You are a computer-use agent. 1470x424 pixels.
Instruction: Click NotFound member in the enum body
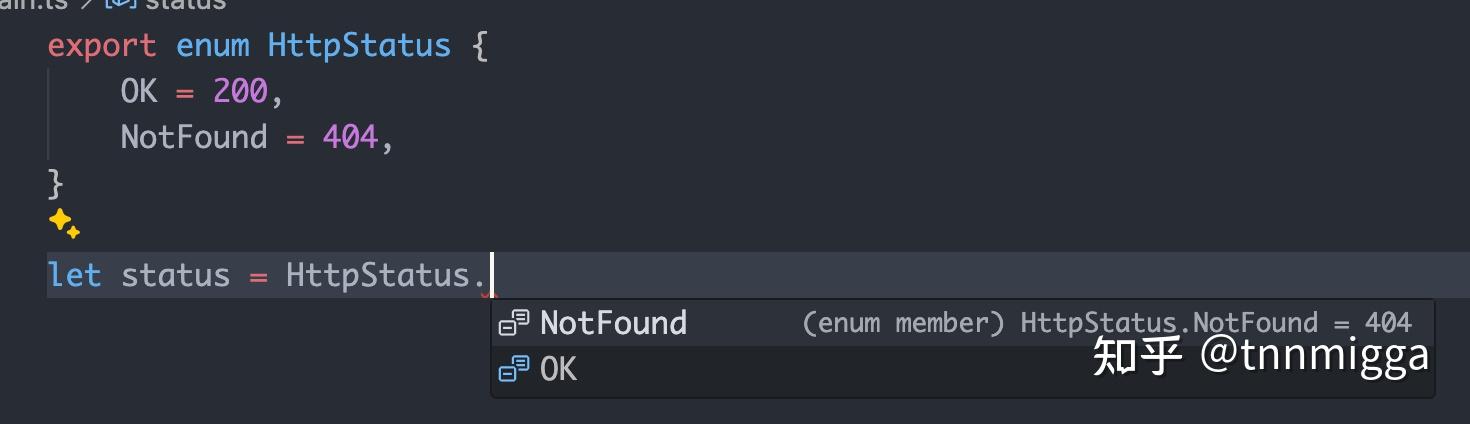(194, 137)
